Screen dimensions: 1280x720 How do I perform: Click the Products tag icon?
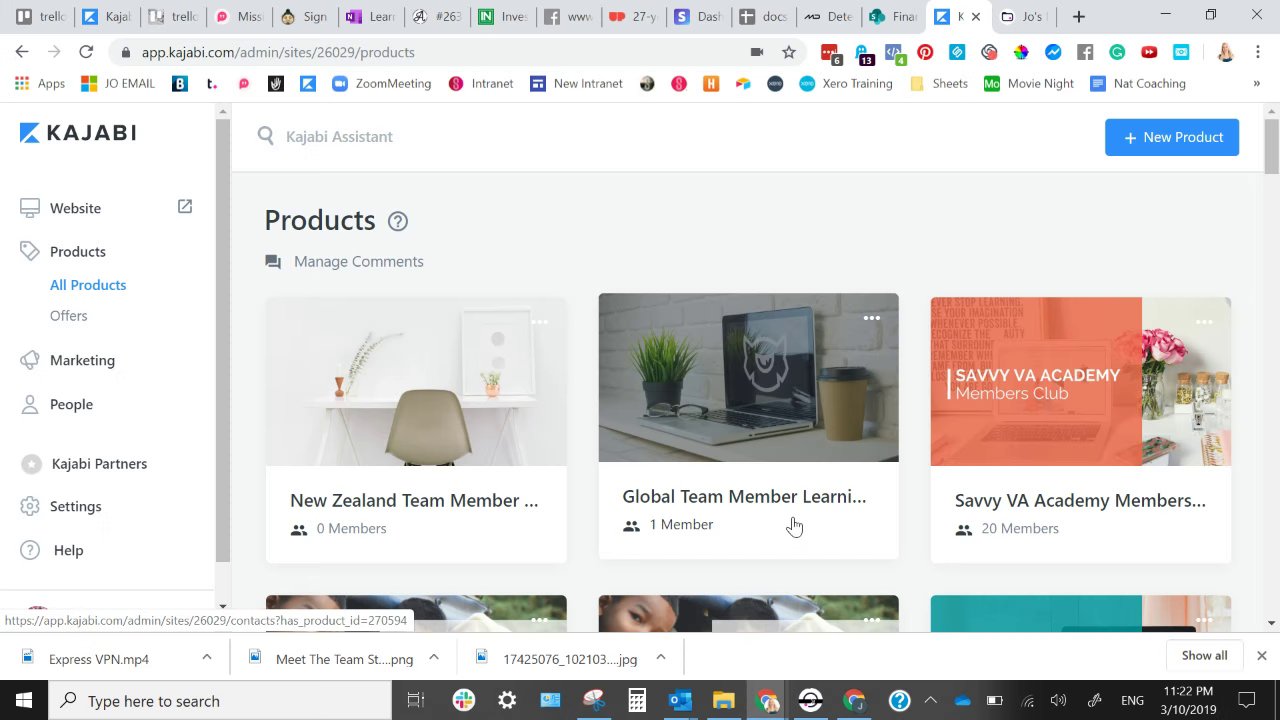click(30, 251)
